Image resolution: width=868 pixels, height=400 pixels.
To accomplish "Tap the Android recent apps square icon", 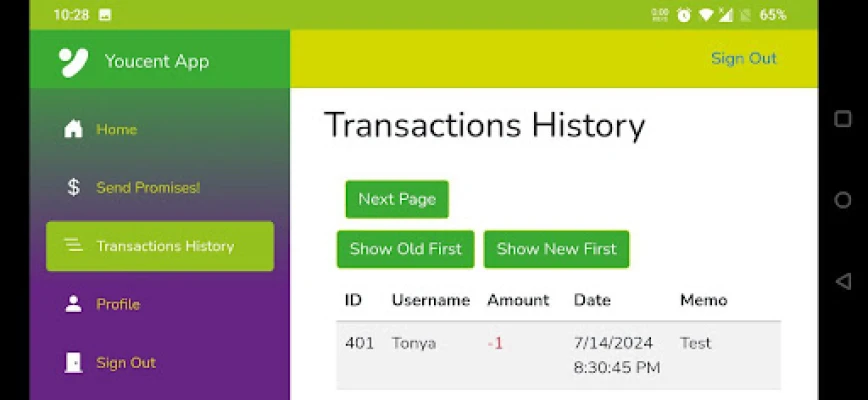I will (x=842, y=119).
